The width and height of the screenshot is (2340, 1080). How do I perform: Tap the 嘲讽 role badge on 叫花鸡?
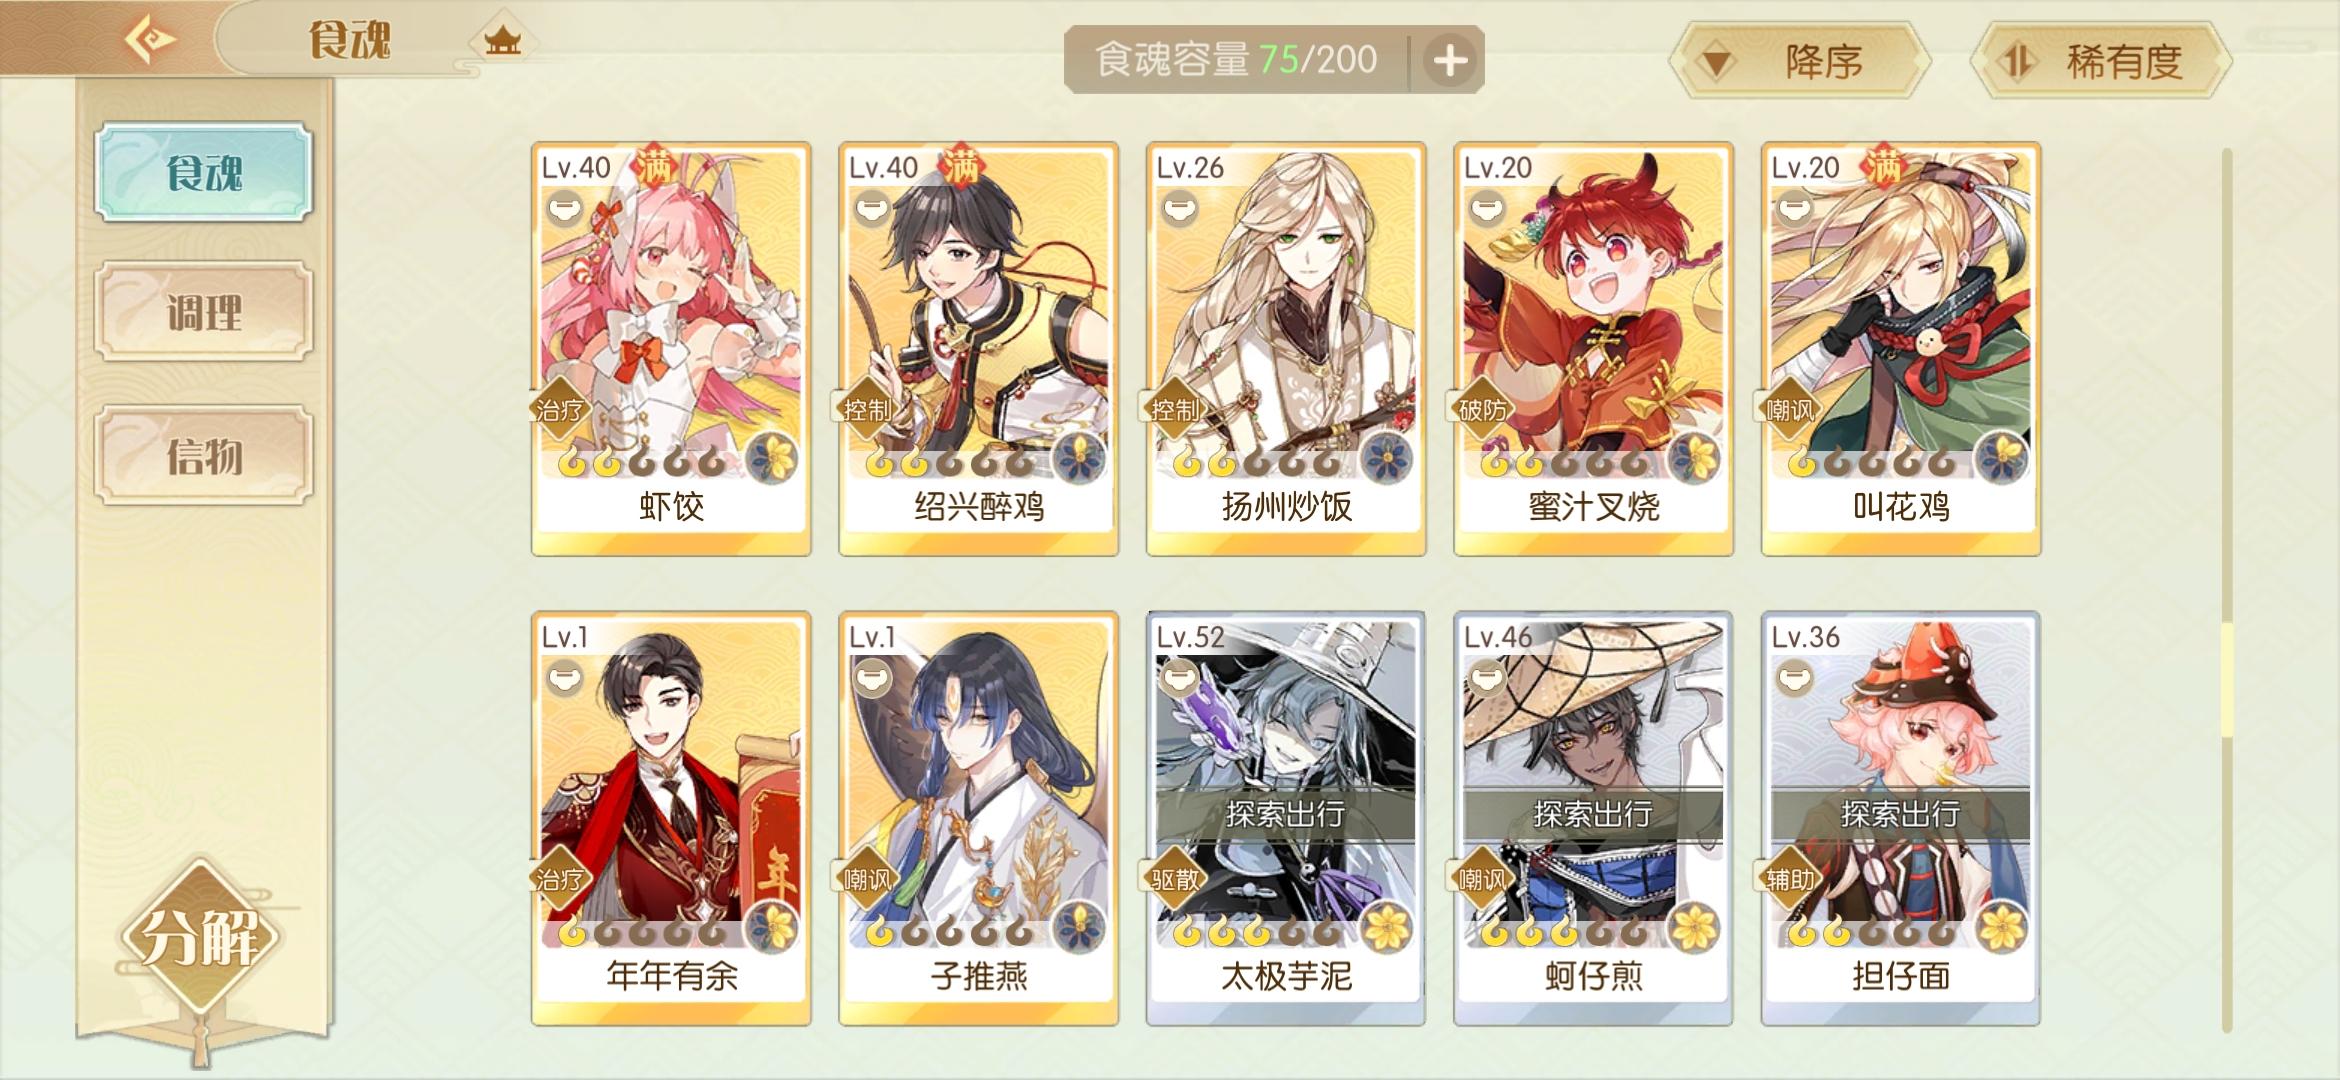click(x=1790, y=410)
